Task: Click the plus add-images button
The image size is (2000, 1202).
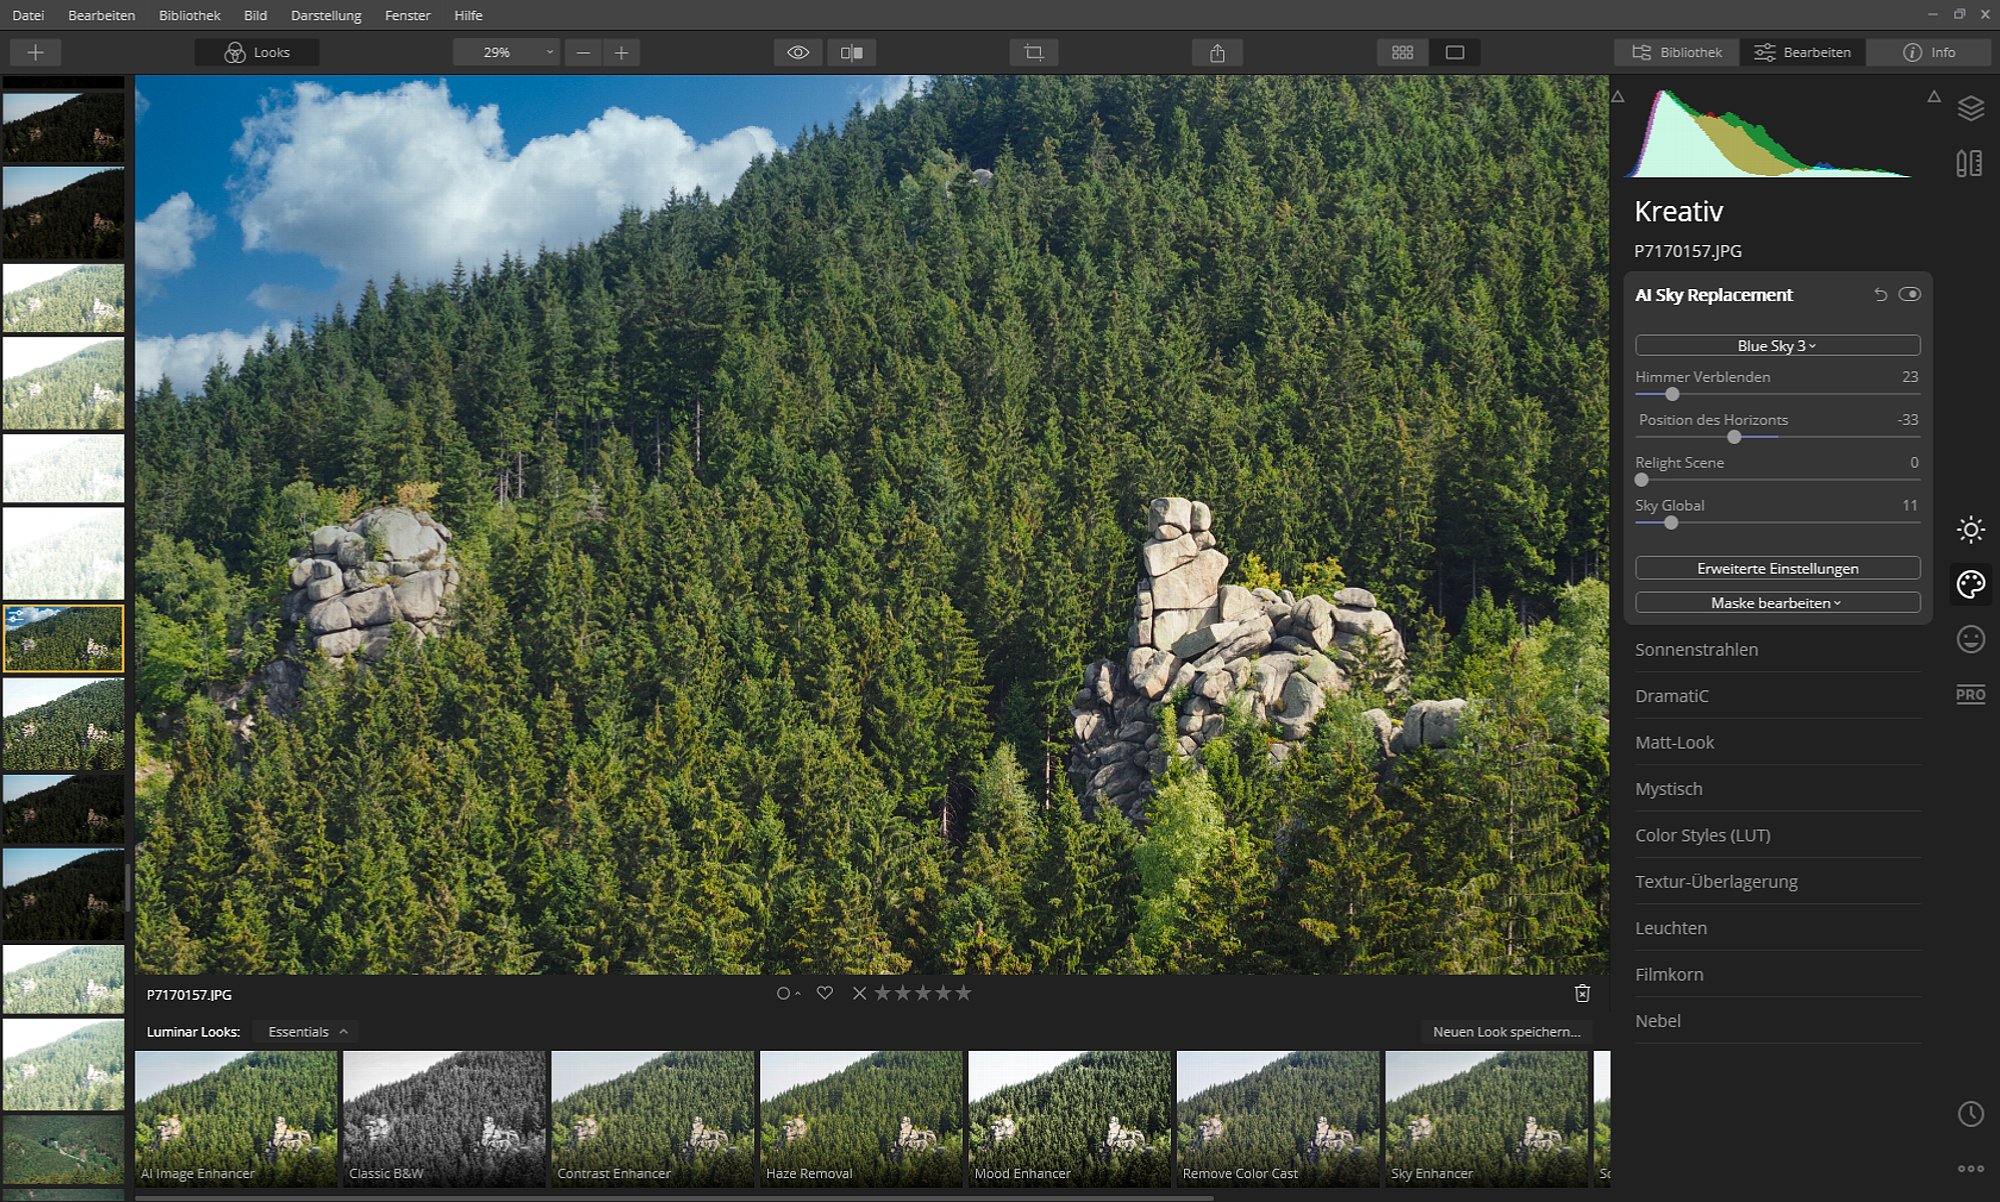Action: click(35, 52)
